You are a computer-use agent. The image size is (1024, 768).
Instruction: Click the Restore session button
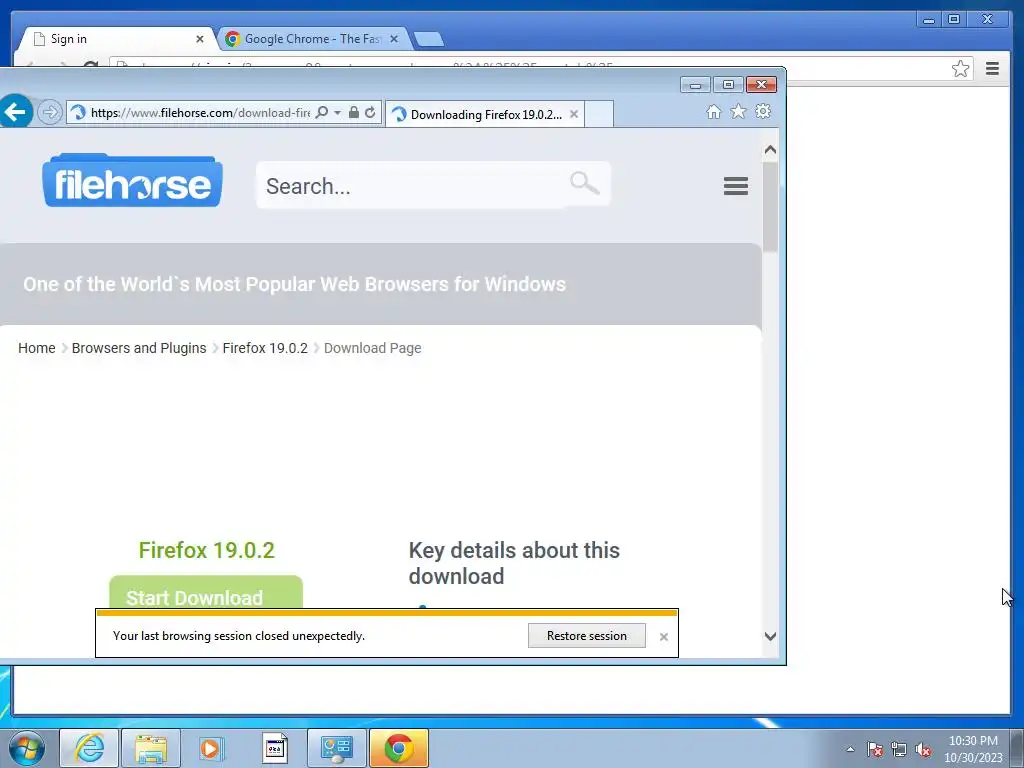click(586, 635)
